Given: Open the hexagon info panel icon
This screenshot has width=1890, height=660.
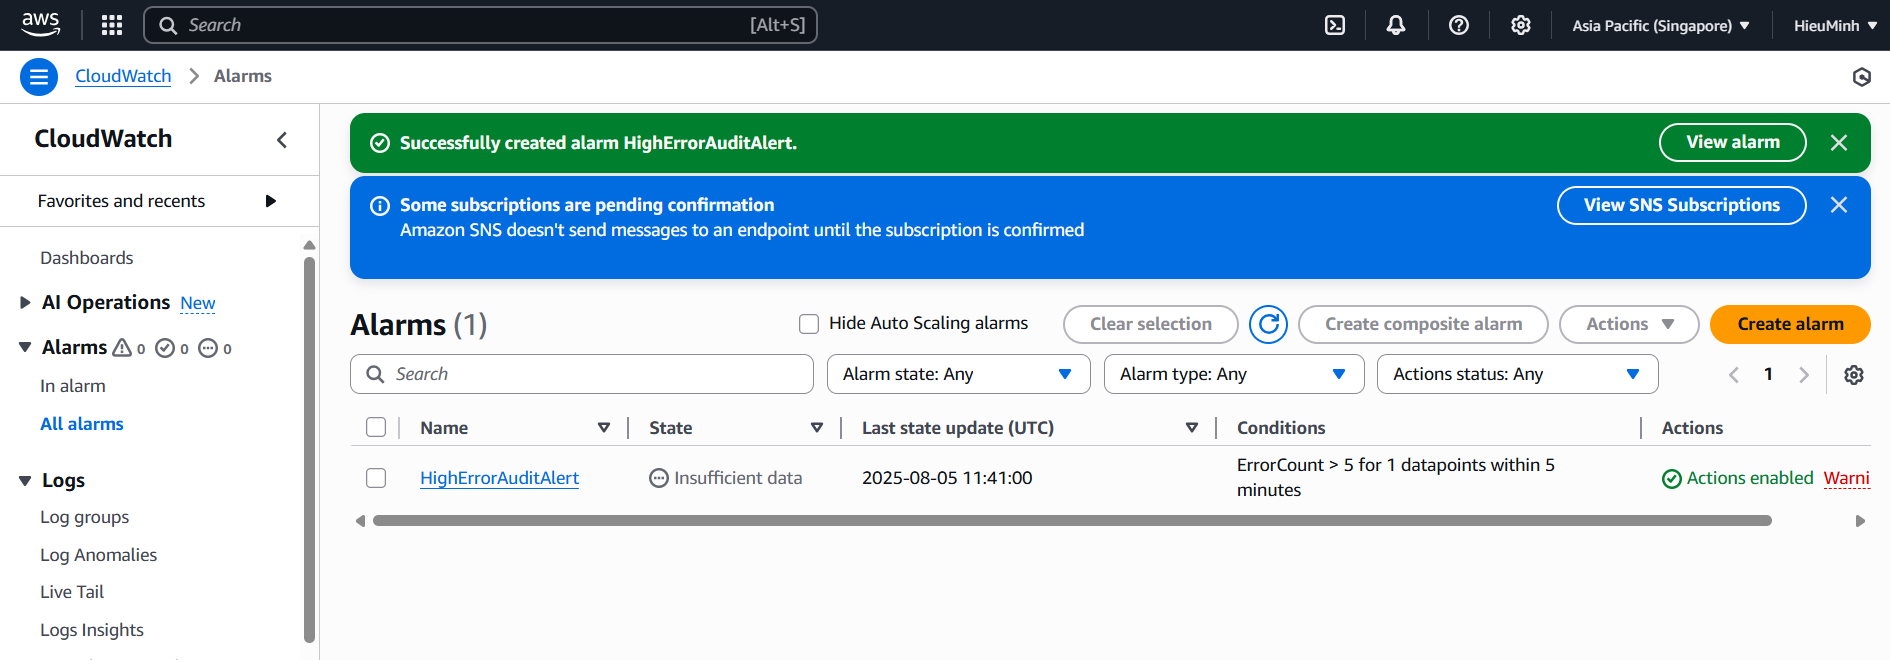Looking at the screenshot, I should pyautogui.click(x=1861, y=77).
